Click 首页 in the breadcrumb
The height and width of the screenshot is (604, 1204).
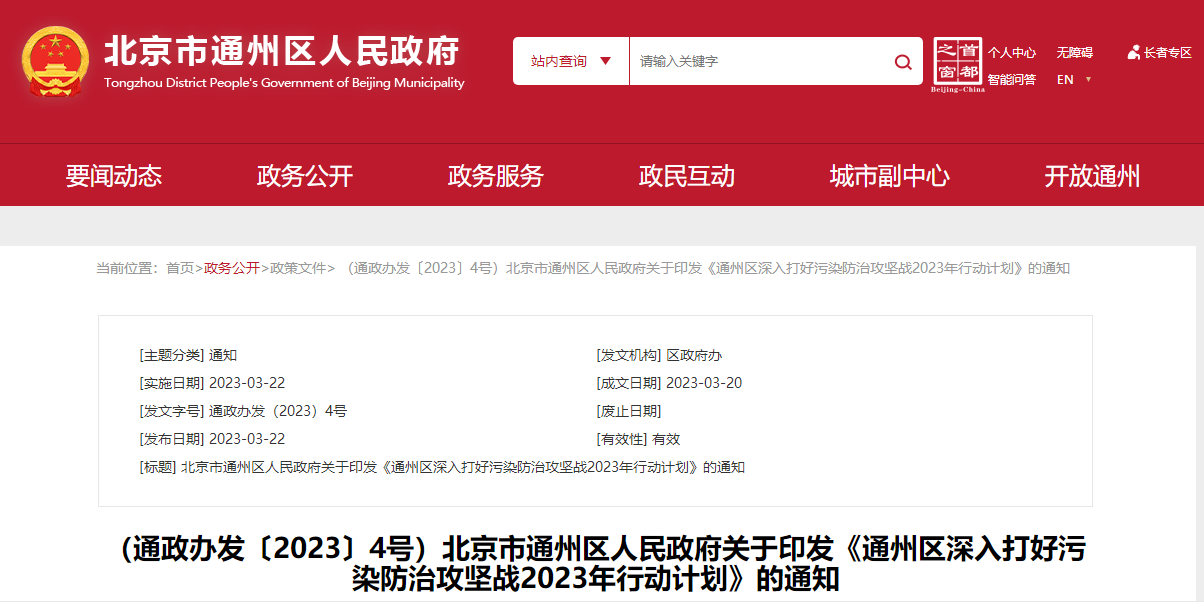[180, 268]
